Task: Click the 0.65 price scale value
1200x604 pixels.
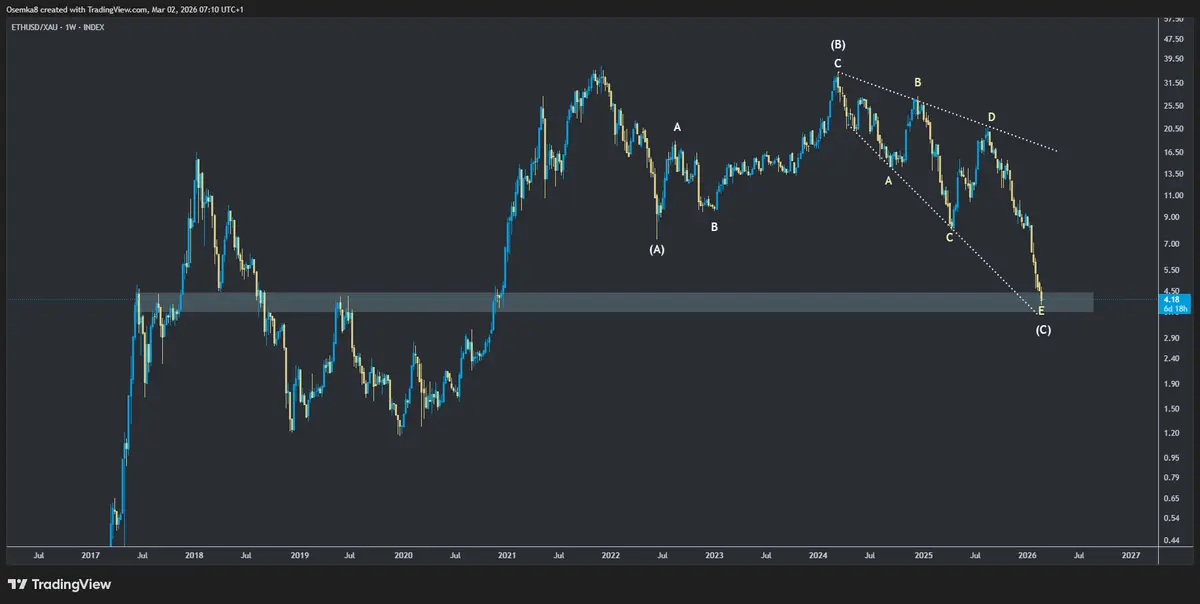Action: click(1173, 498)
